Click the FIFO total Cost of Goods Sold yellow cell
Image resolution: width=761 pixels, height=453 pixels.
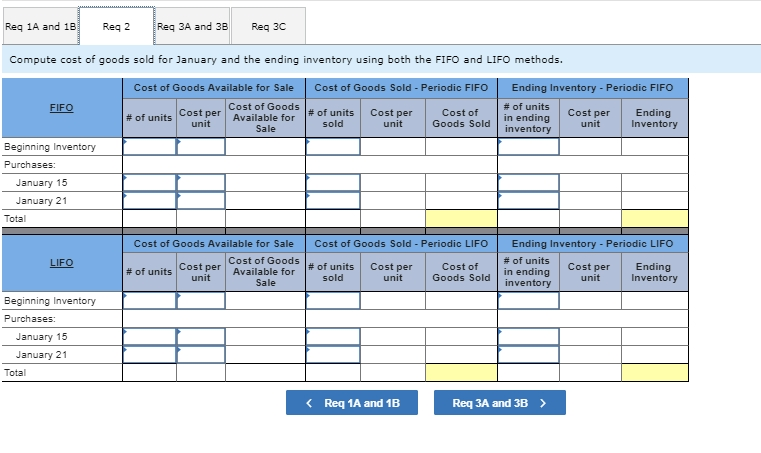pos(461,218)
